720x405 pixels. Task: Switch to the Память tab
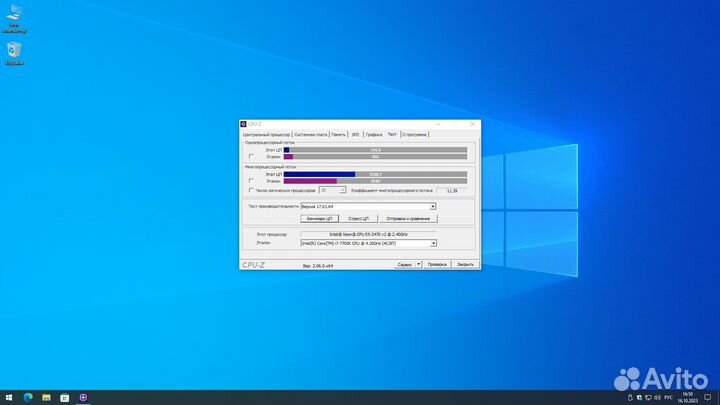tap(338, 135)
